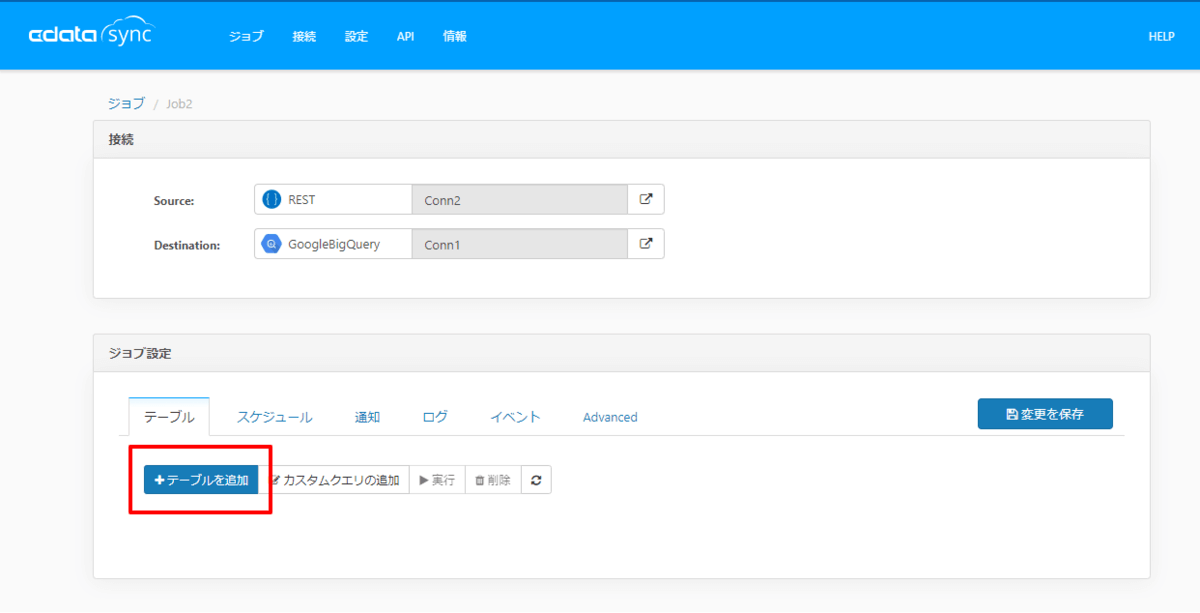Go to ジョブ via the breadcrumb
The height and width of the screenshot is (613, 1200).
point(126,103)
